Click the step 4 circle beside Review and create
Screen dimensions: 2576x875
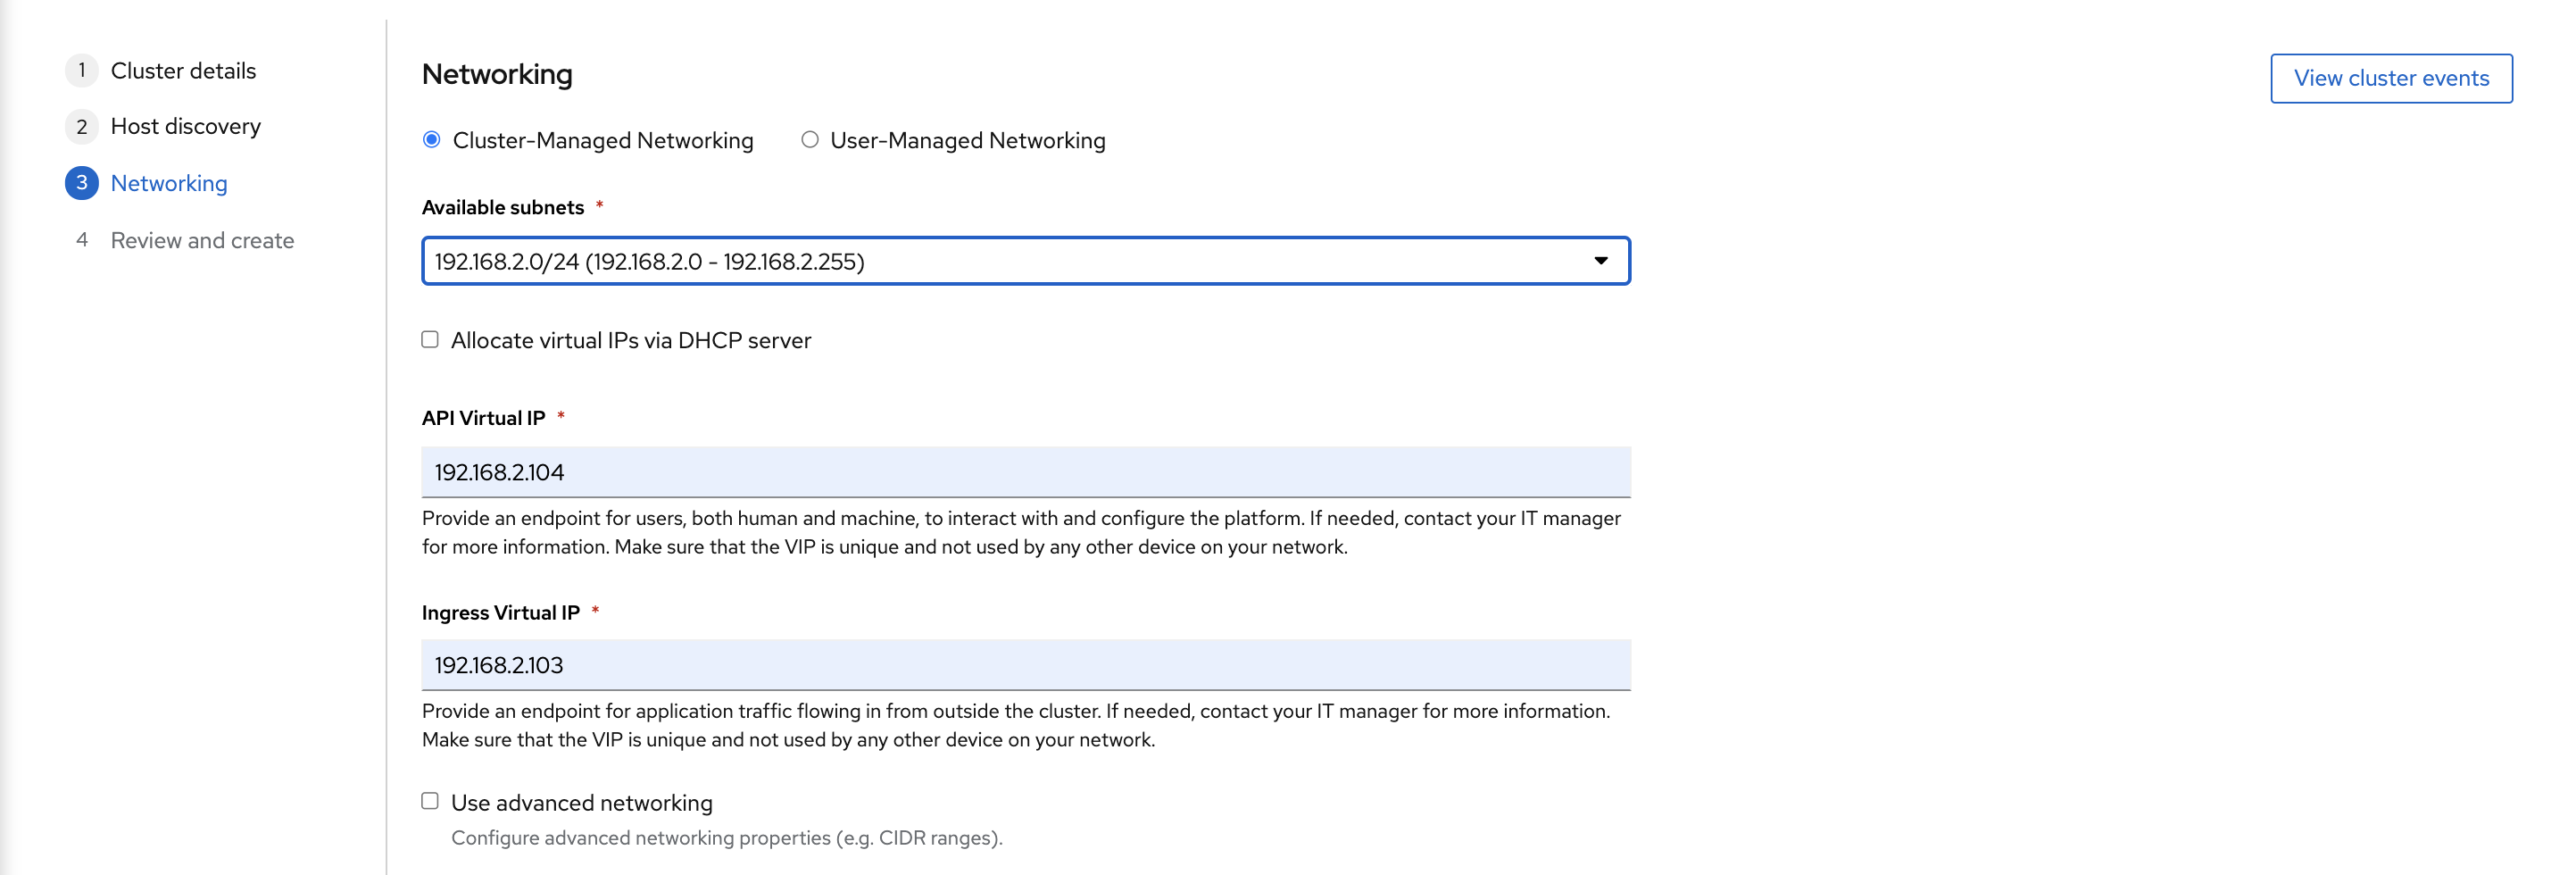(x=81, y=240)
